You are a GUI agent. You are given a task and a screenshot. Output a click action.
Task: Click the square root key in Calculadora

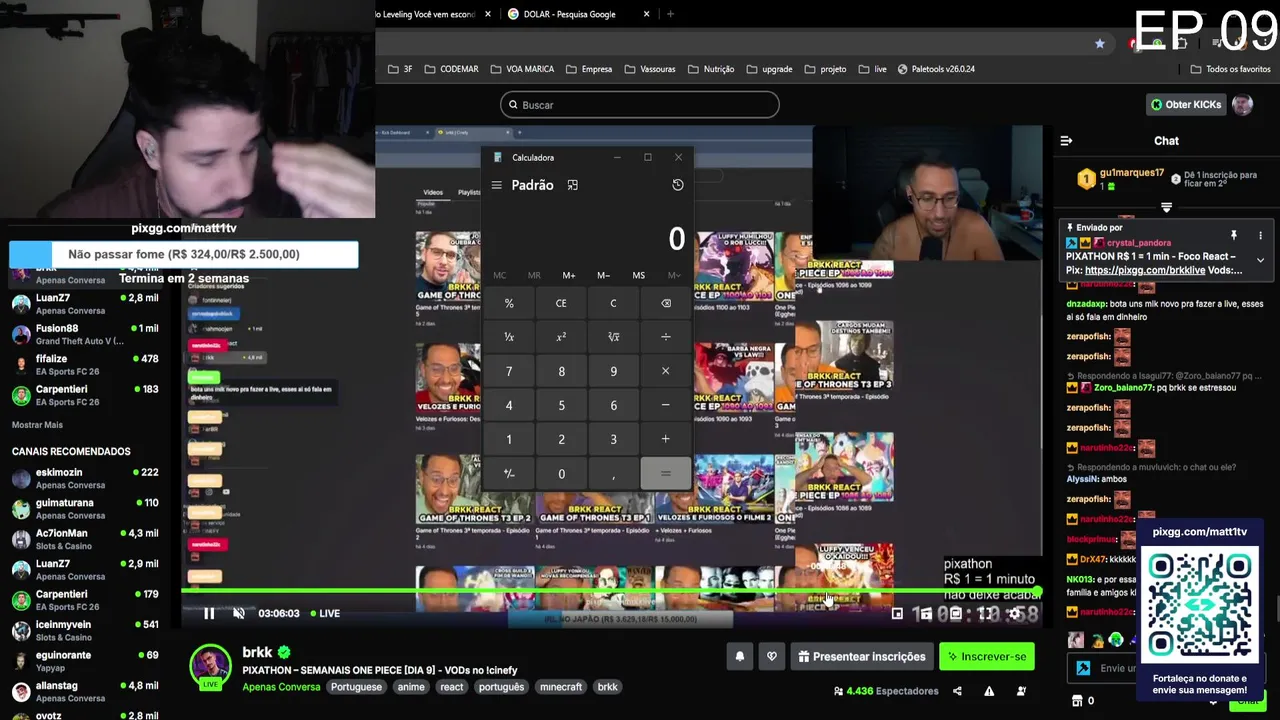point(613,337)
